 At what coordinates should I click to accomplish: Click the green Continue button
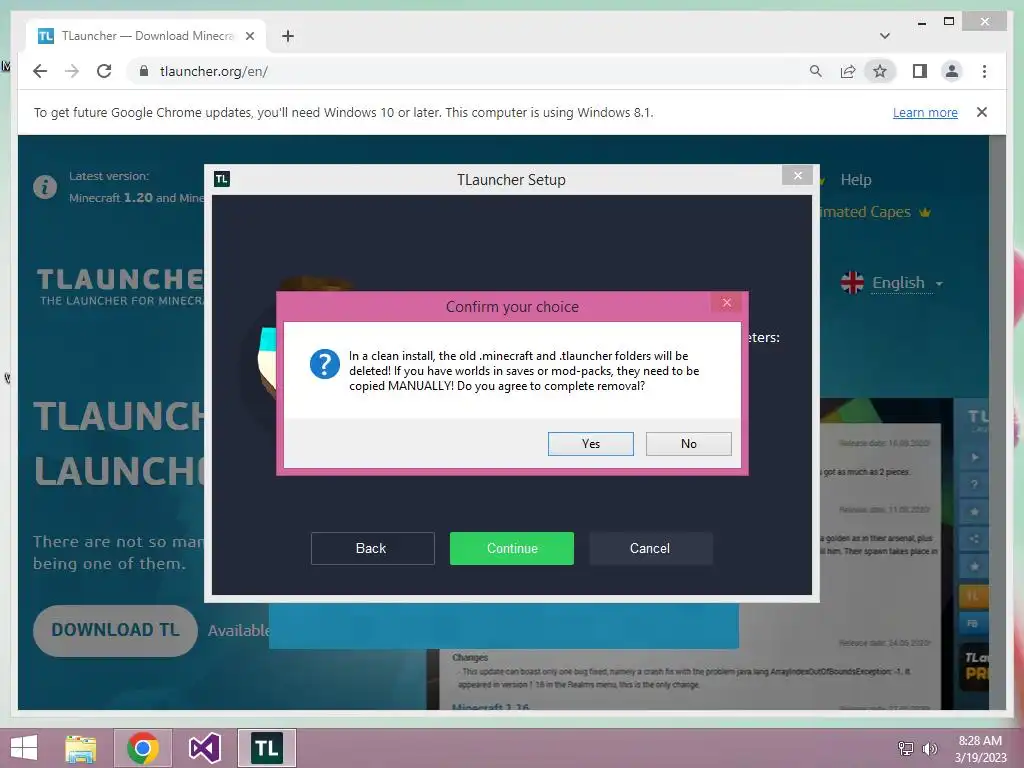tap(511, 548)
